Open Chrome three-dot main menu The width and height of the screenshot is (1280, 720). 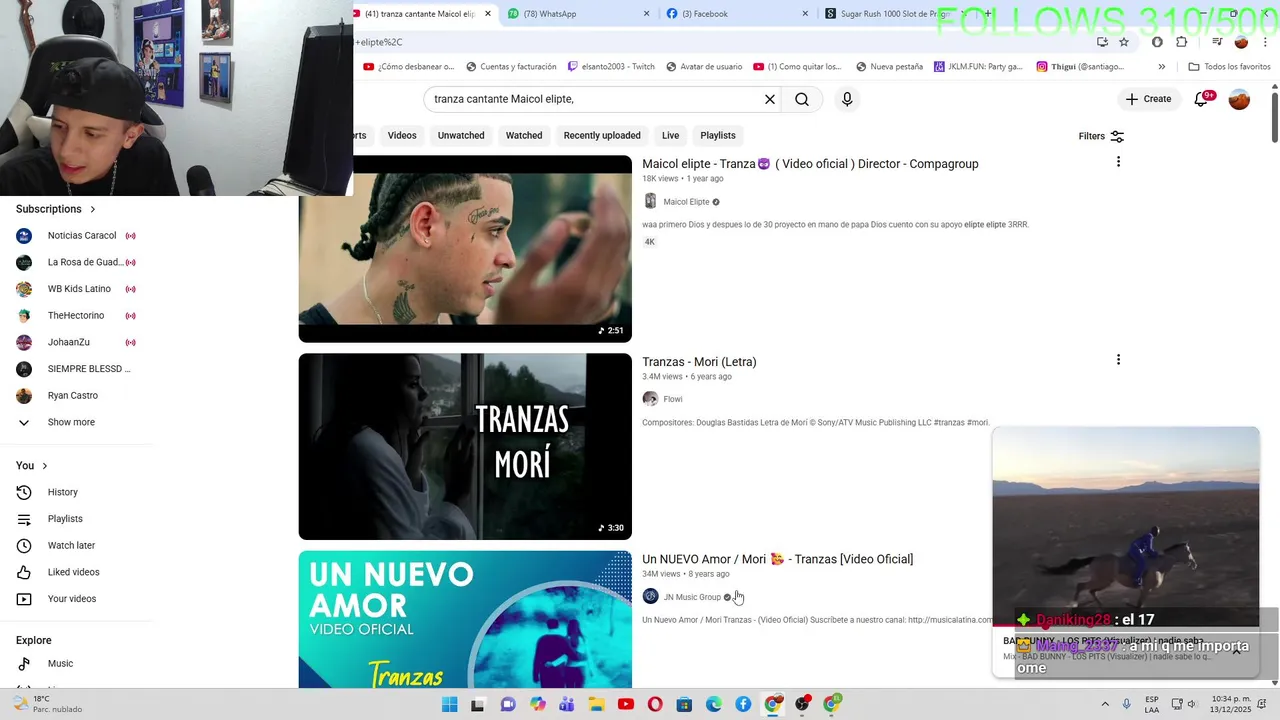point(1265,42)
